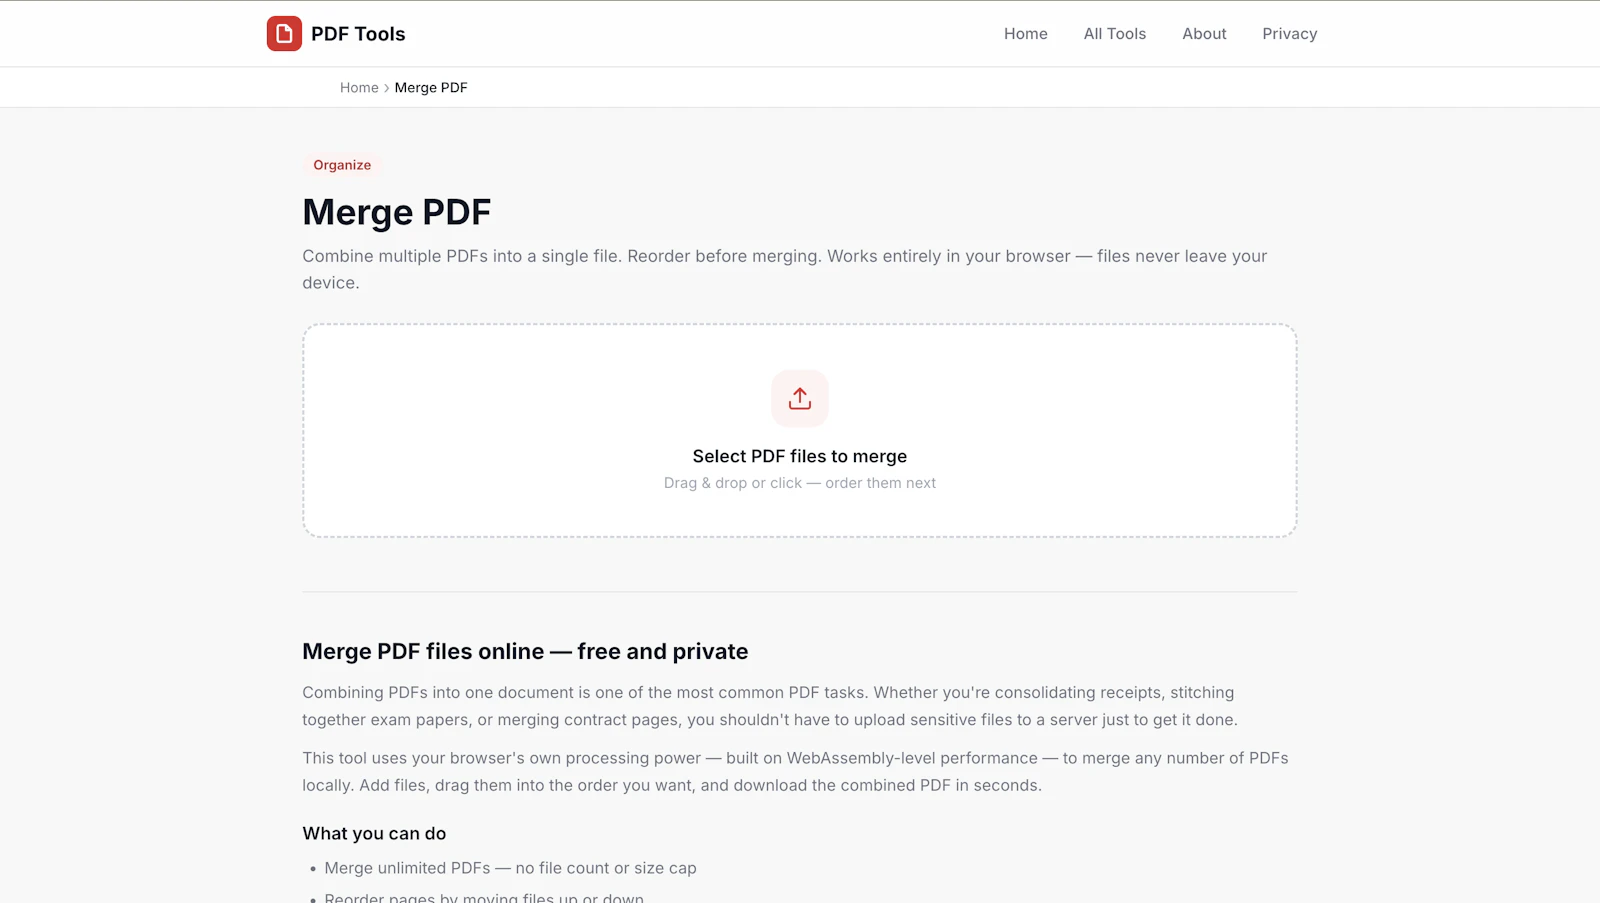The width and height of the screenshot is (1600, 903).
Task: Click Home in the breadcrumb trail
Action: pos(359,88)
